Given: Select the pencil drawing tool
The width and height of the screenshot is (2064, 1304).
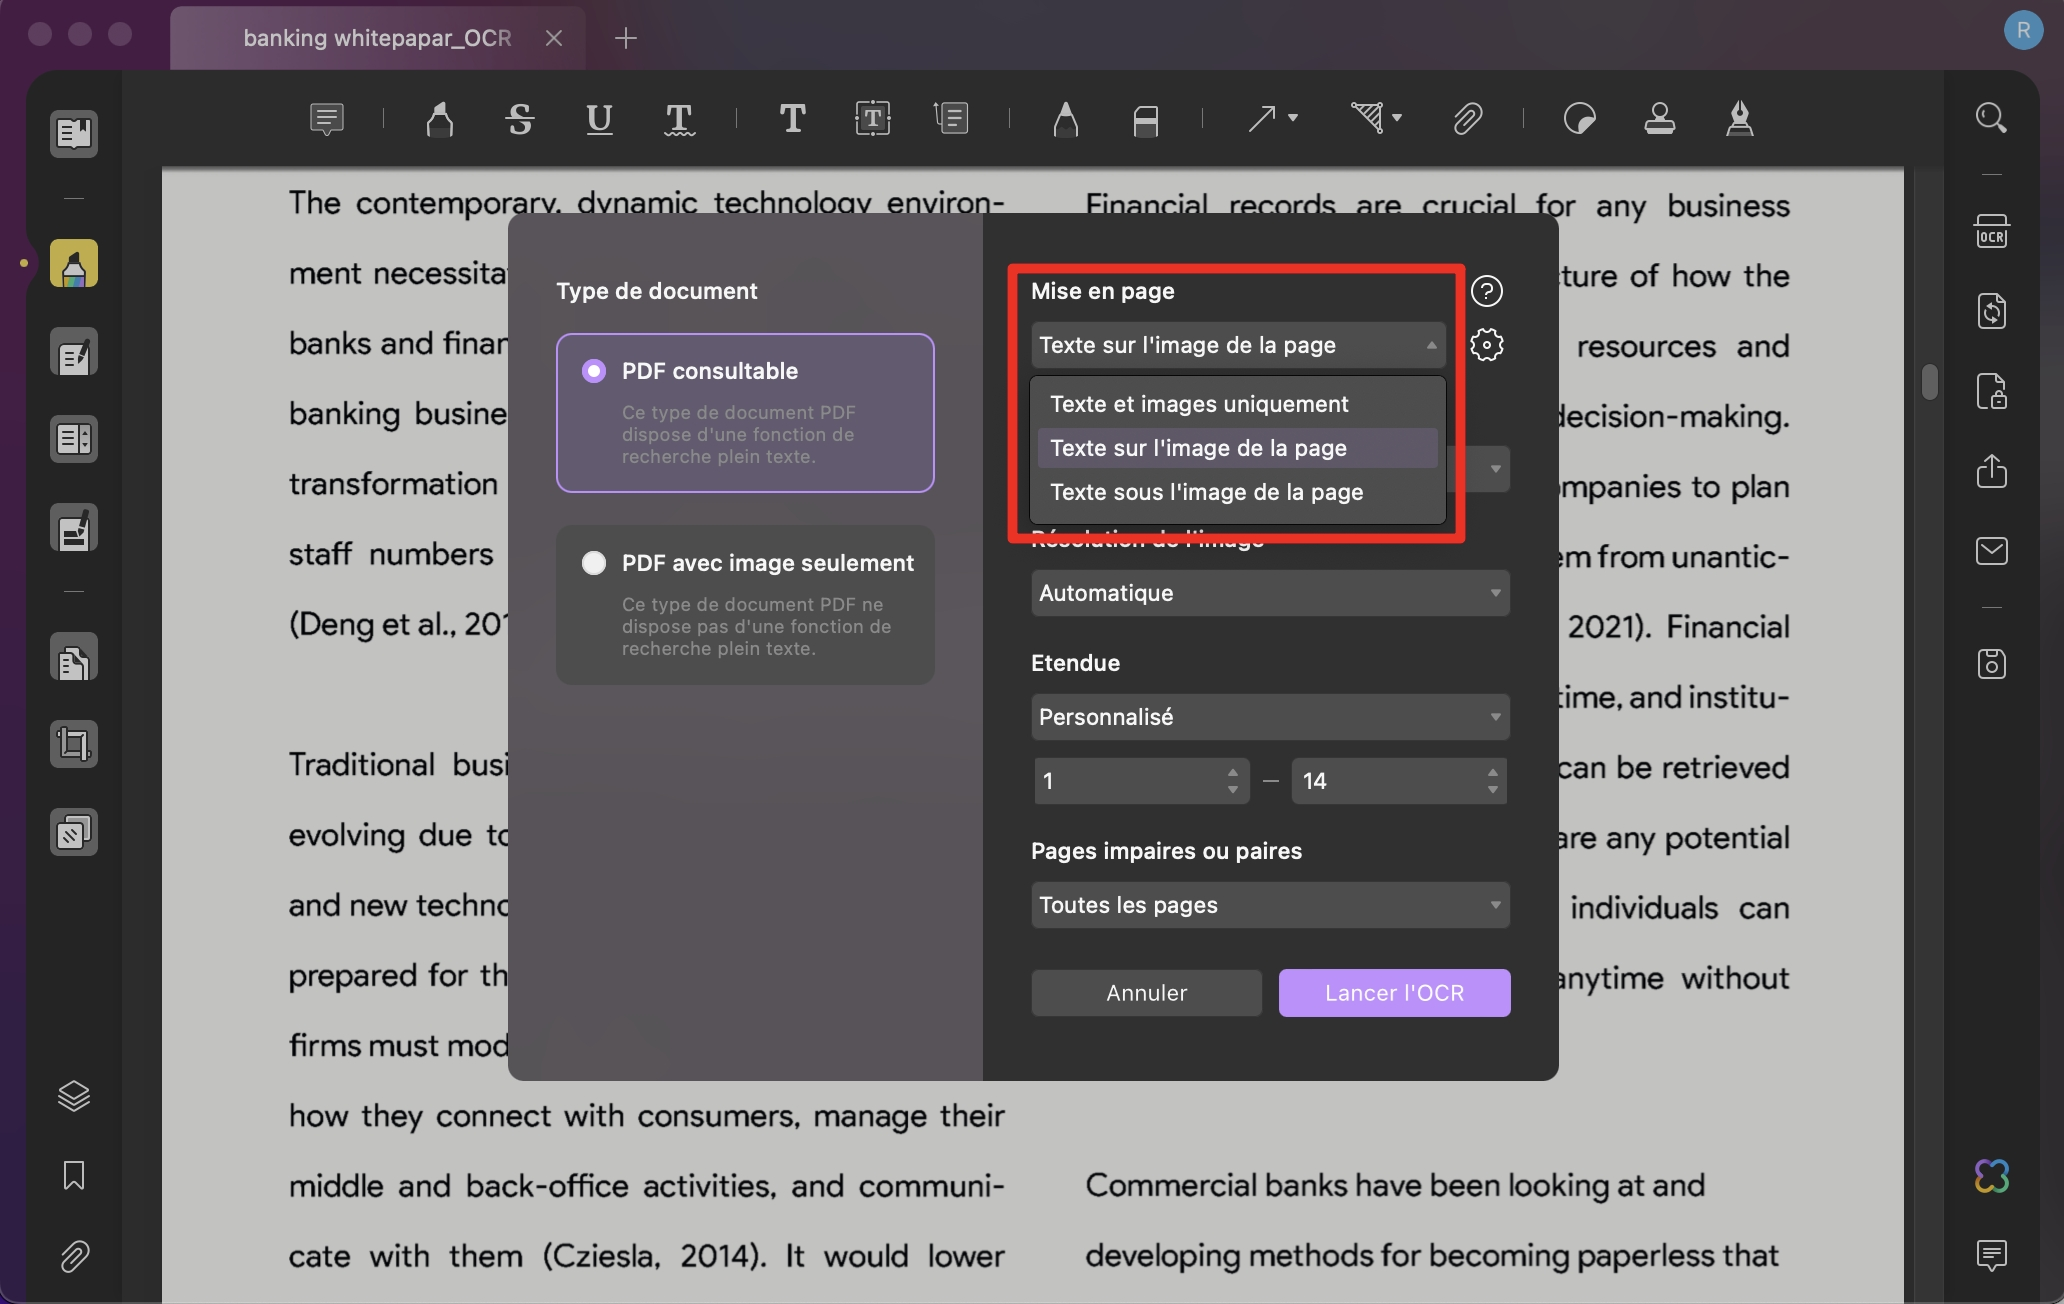Looking at the screenshot, I should pyautogui.click(x=1065, y=119).
